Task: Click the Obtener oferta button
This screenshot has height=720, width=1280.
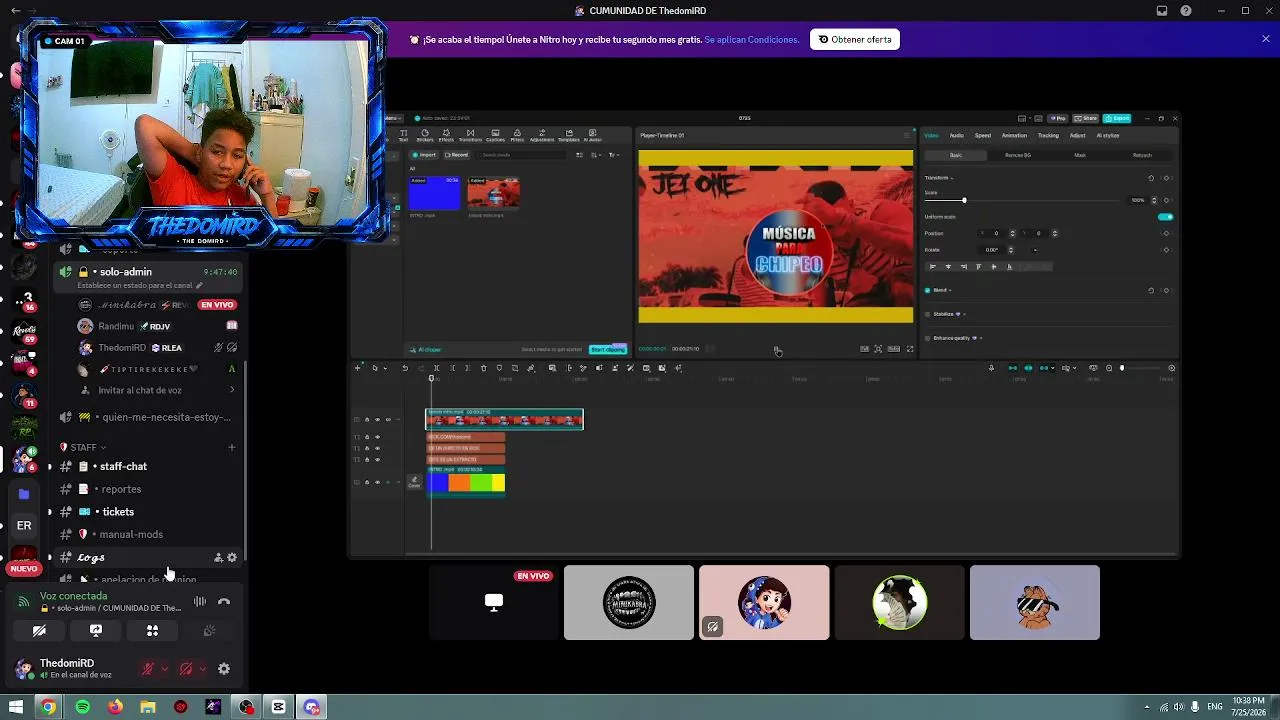Action: [x=855, y=39]
